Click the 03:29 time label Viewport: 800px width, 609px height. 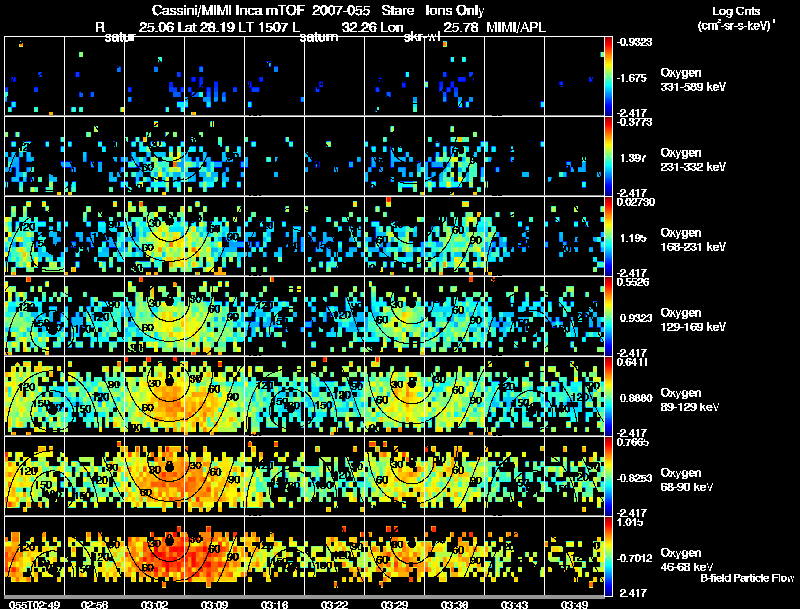point(394,604)
